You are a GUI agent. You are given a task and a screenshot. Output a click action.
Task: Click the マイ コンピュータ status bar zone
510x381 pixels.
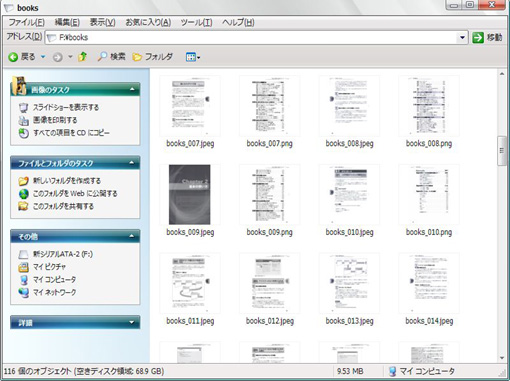[422, 371]
